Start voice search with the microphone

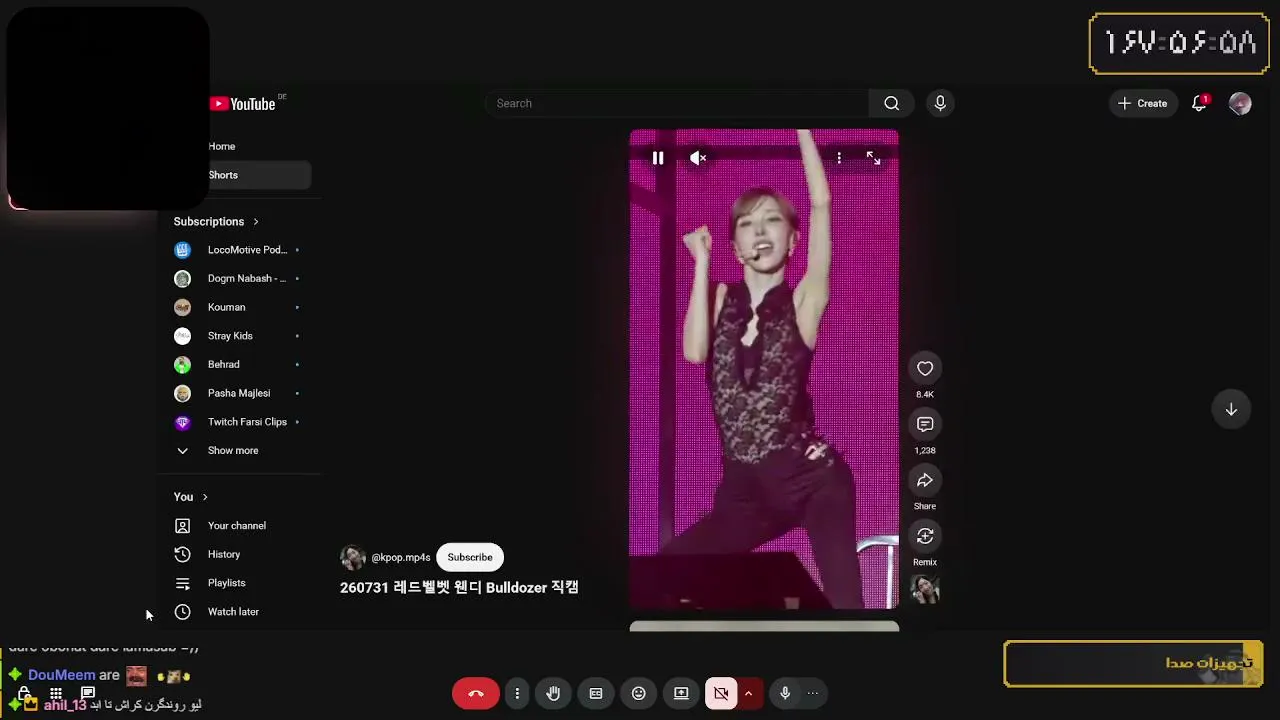click(x=940, y=103)
